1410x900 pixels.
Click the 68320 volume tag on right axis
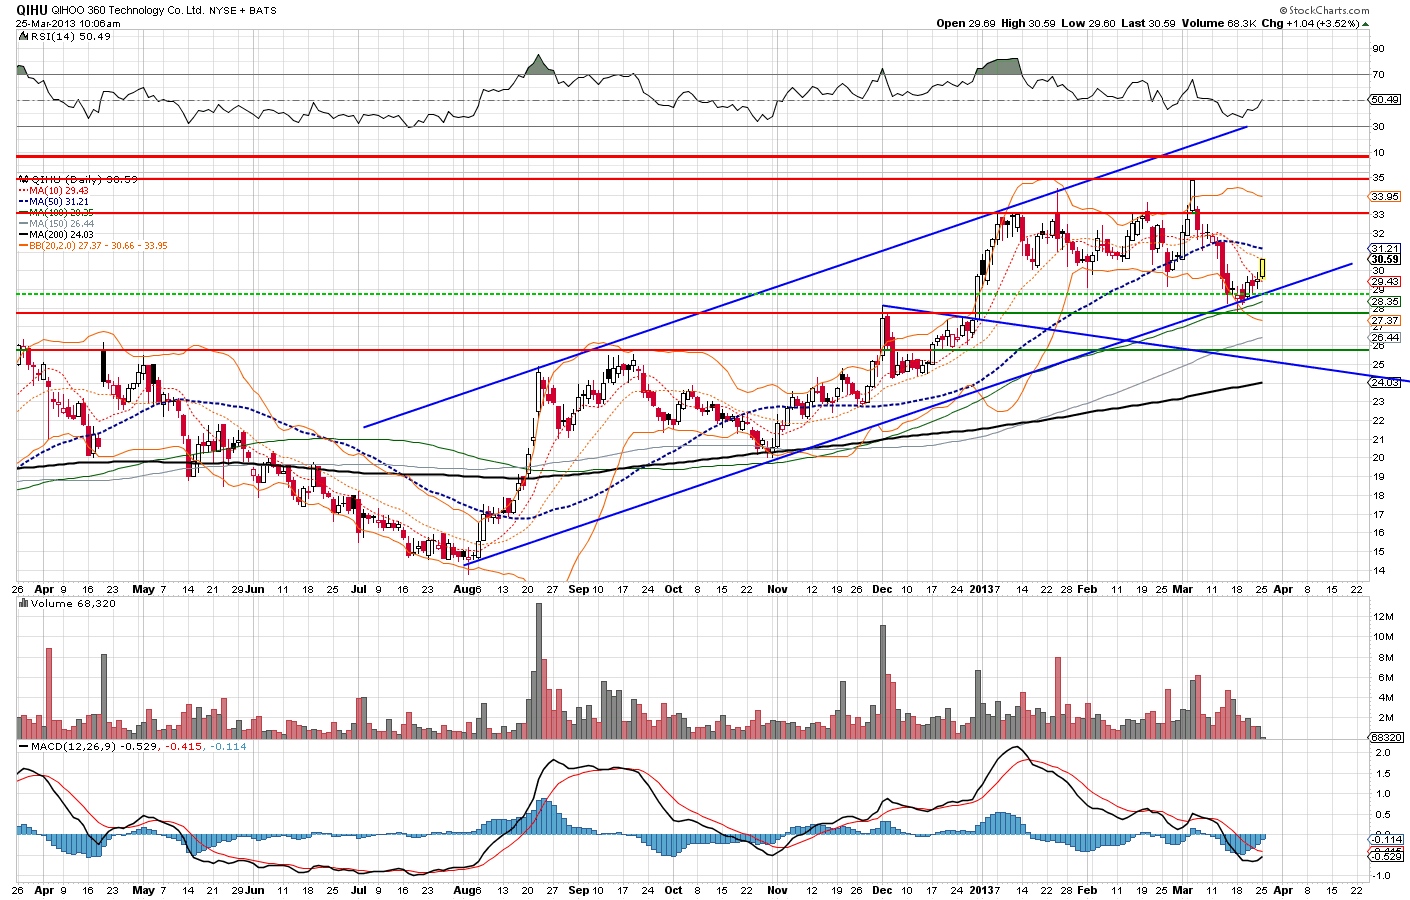1385,737
